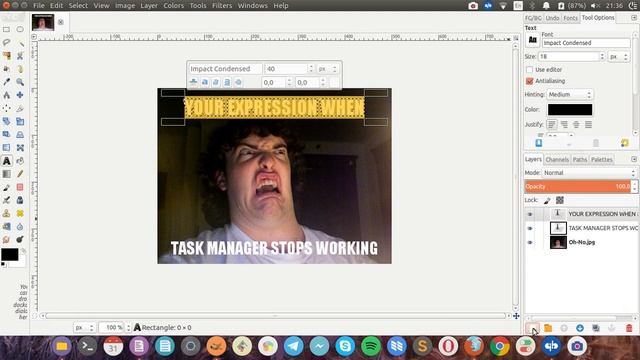The width and height of the screenshot is (640, 360).
Task: Select the Ellipse Select tool
Action: pyautogui.click(x=20, y=29)
